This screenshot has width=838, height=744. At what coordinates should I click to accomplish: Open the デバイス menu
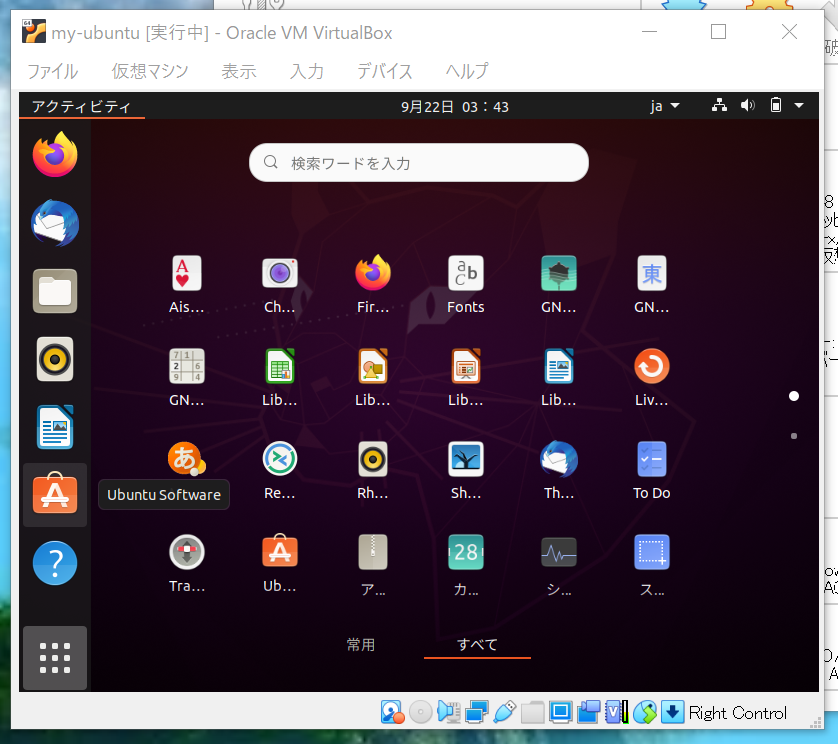[385, 71]
